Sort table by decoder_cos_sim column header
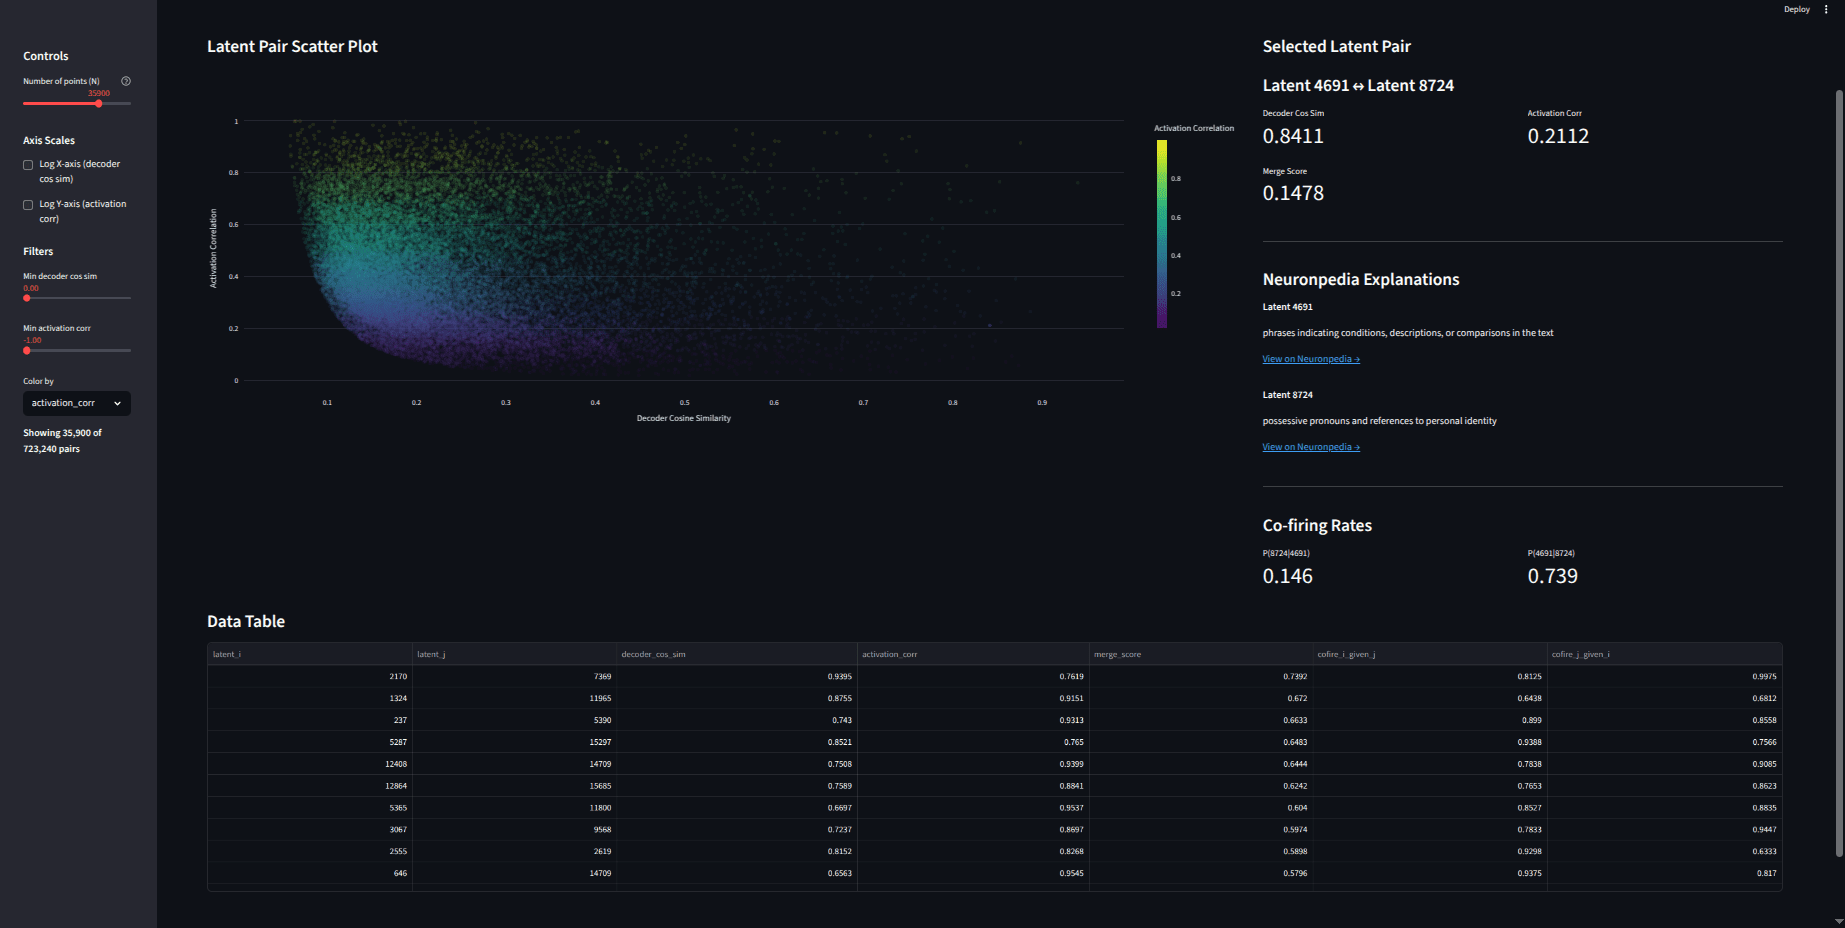Image resolution: width=1845 pixels, height=928 pixels. [x=737, y=654]
